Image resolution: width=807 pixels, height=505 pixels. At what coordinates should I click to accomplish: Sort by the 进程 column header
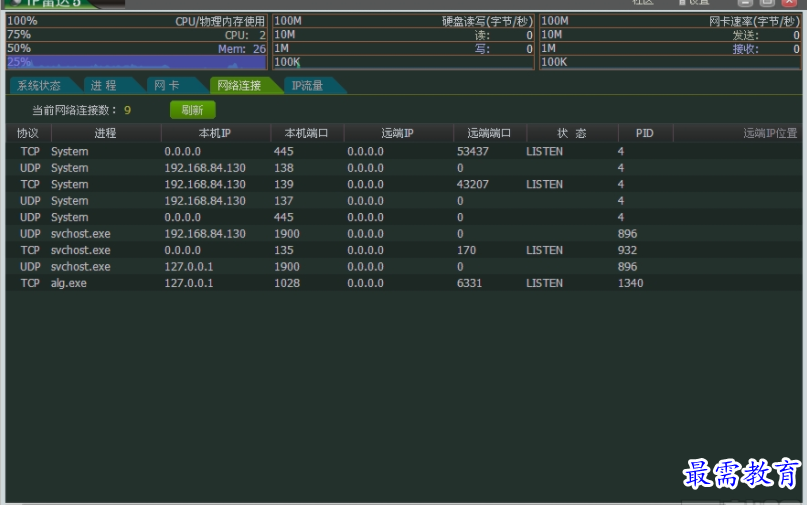106,133
